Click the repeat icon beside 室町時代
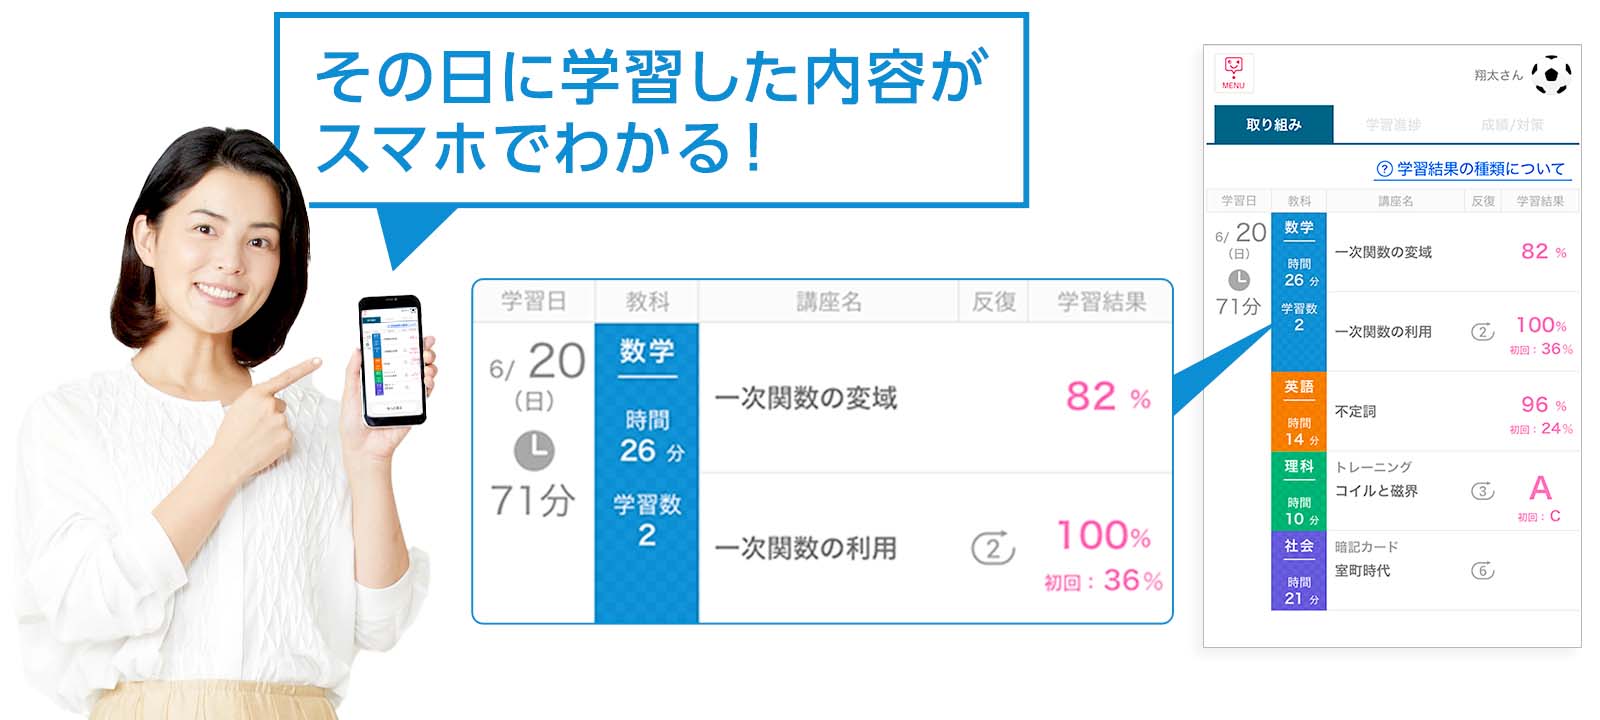Screen dimensions: 1600x720 pyautogui.click(x=1482, y=571)
